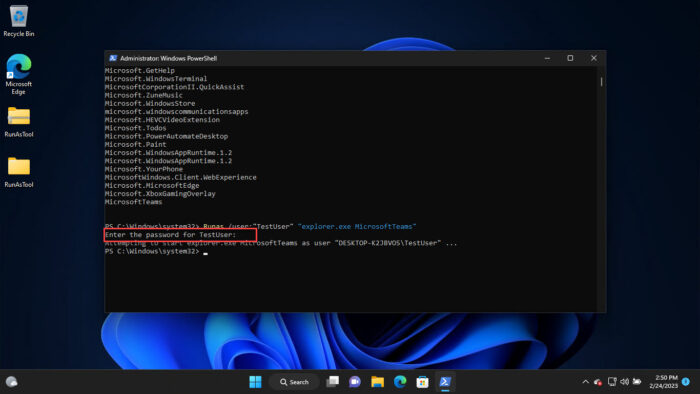This screenshot has width=700, height=394.
Task: Click the taskbar Search box
Action: (x=294, y=382)
